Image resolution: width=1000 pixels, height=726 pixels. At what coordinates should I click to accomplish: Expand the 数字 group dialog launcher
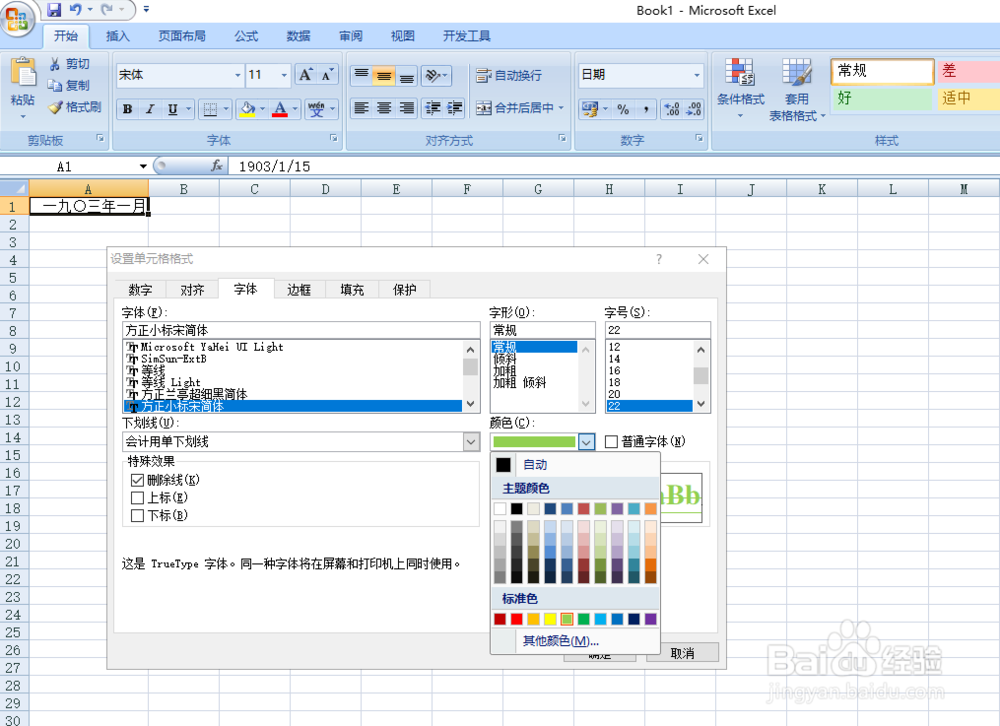(699, 138)
